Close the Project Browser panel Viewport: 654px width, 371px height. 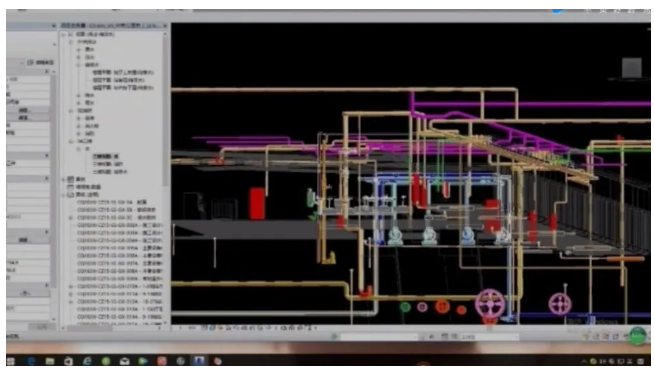tap(165, 26)
